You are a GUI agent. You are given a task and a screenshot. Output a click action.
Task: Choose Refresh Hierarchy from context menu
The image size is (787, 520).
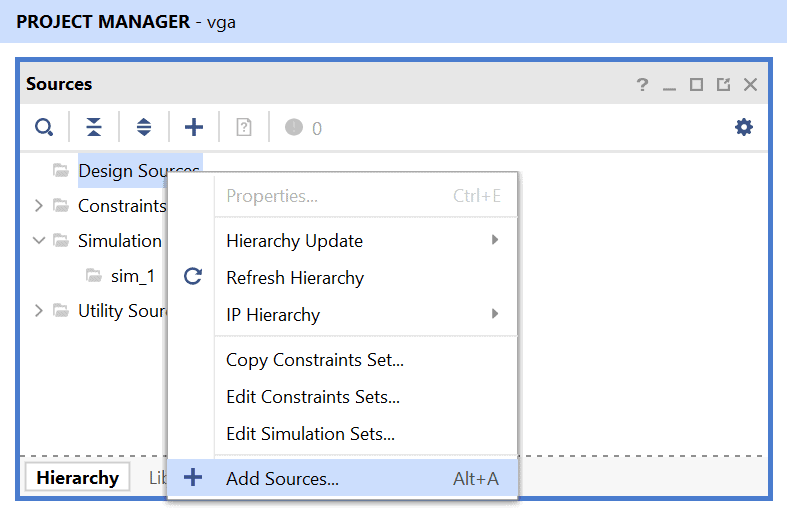pyautogui.click(x=295, y=278)
